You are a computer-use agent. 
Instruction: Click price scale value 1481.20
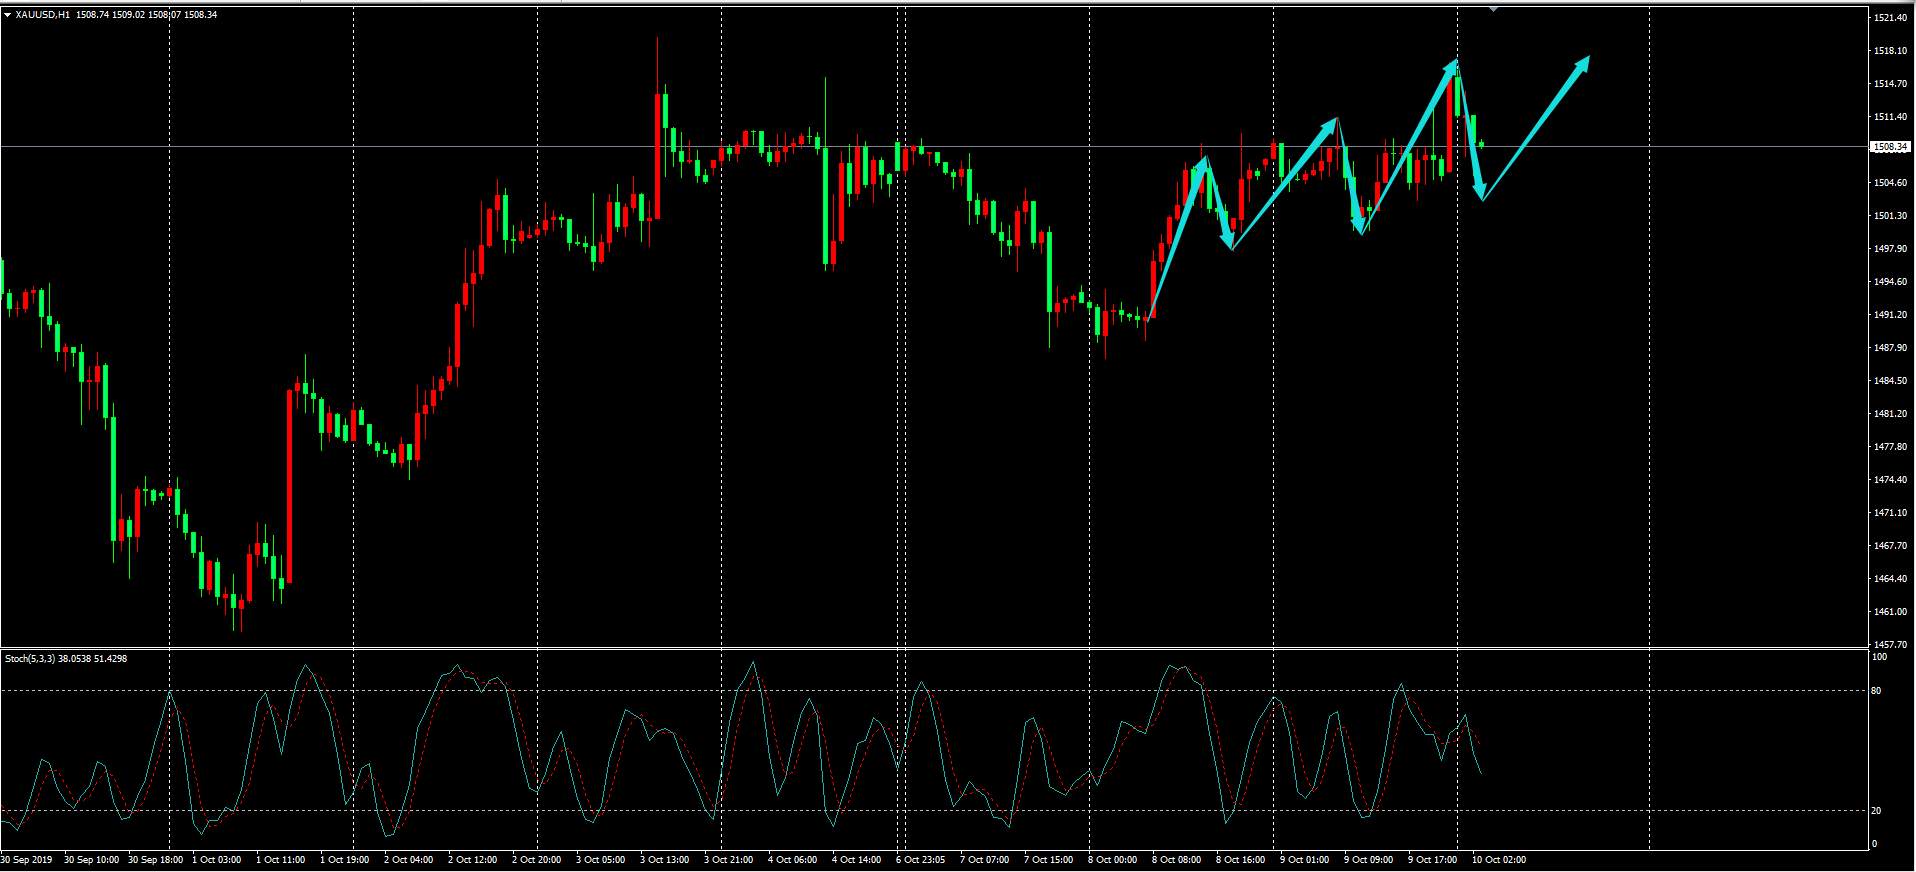tap(1891, 414)
